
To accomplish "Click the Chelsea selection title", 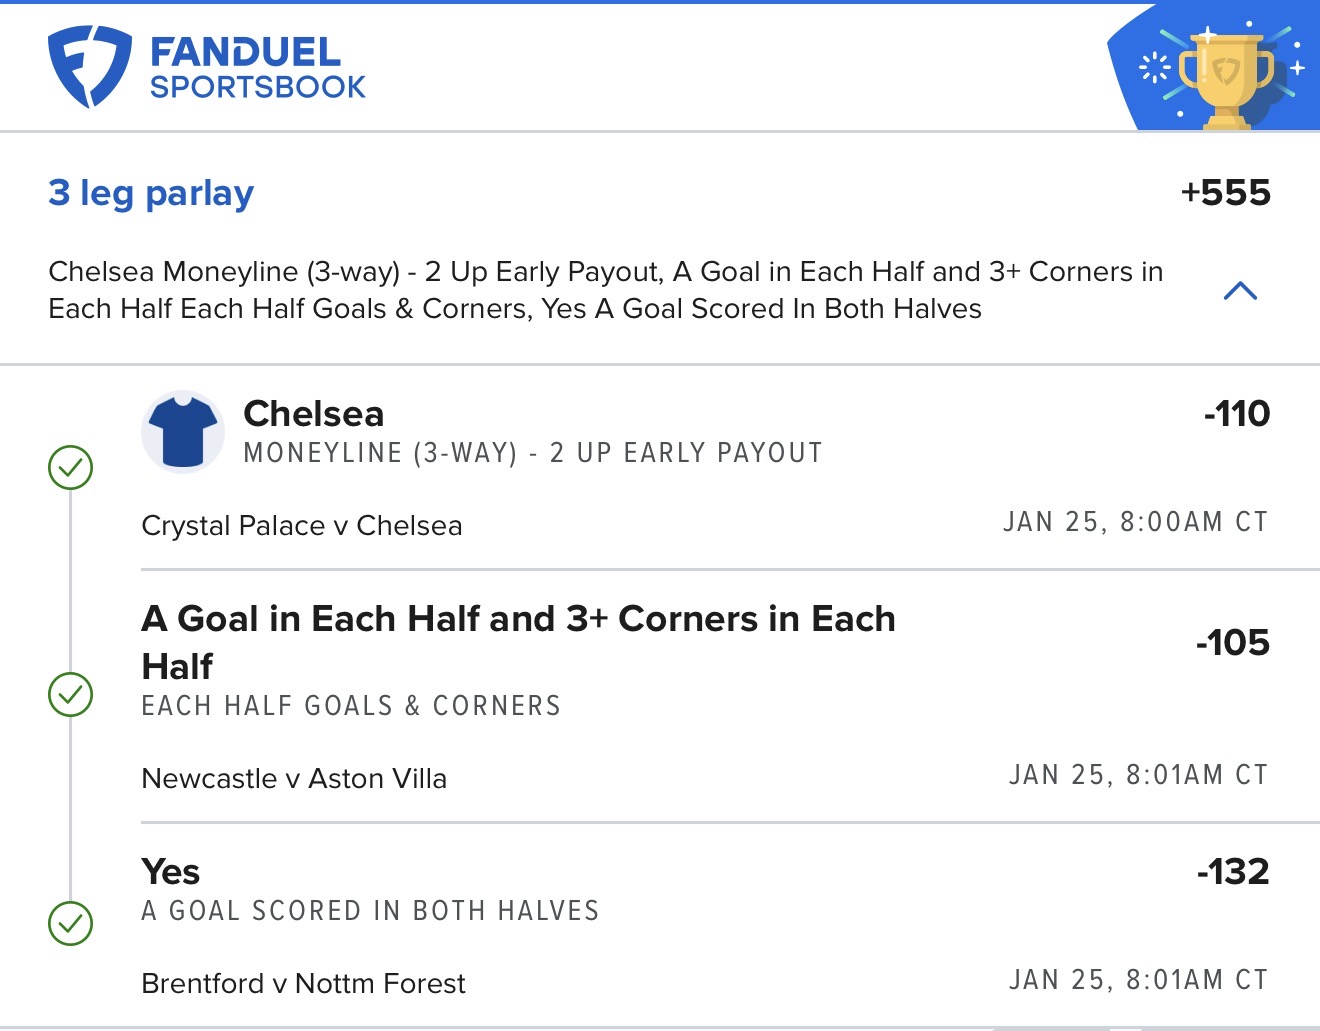I will 313,413.
